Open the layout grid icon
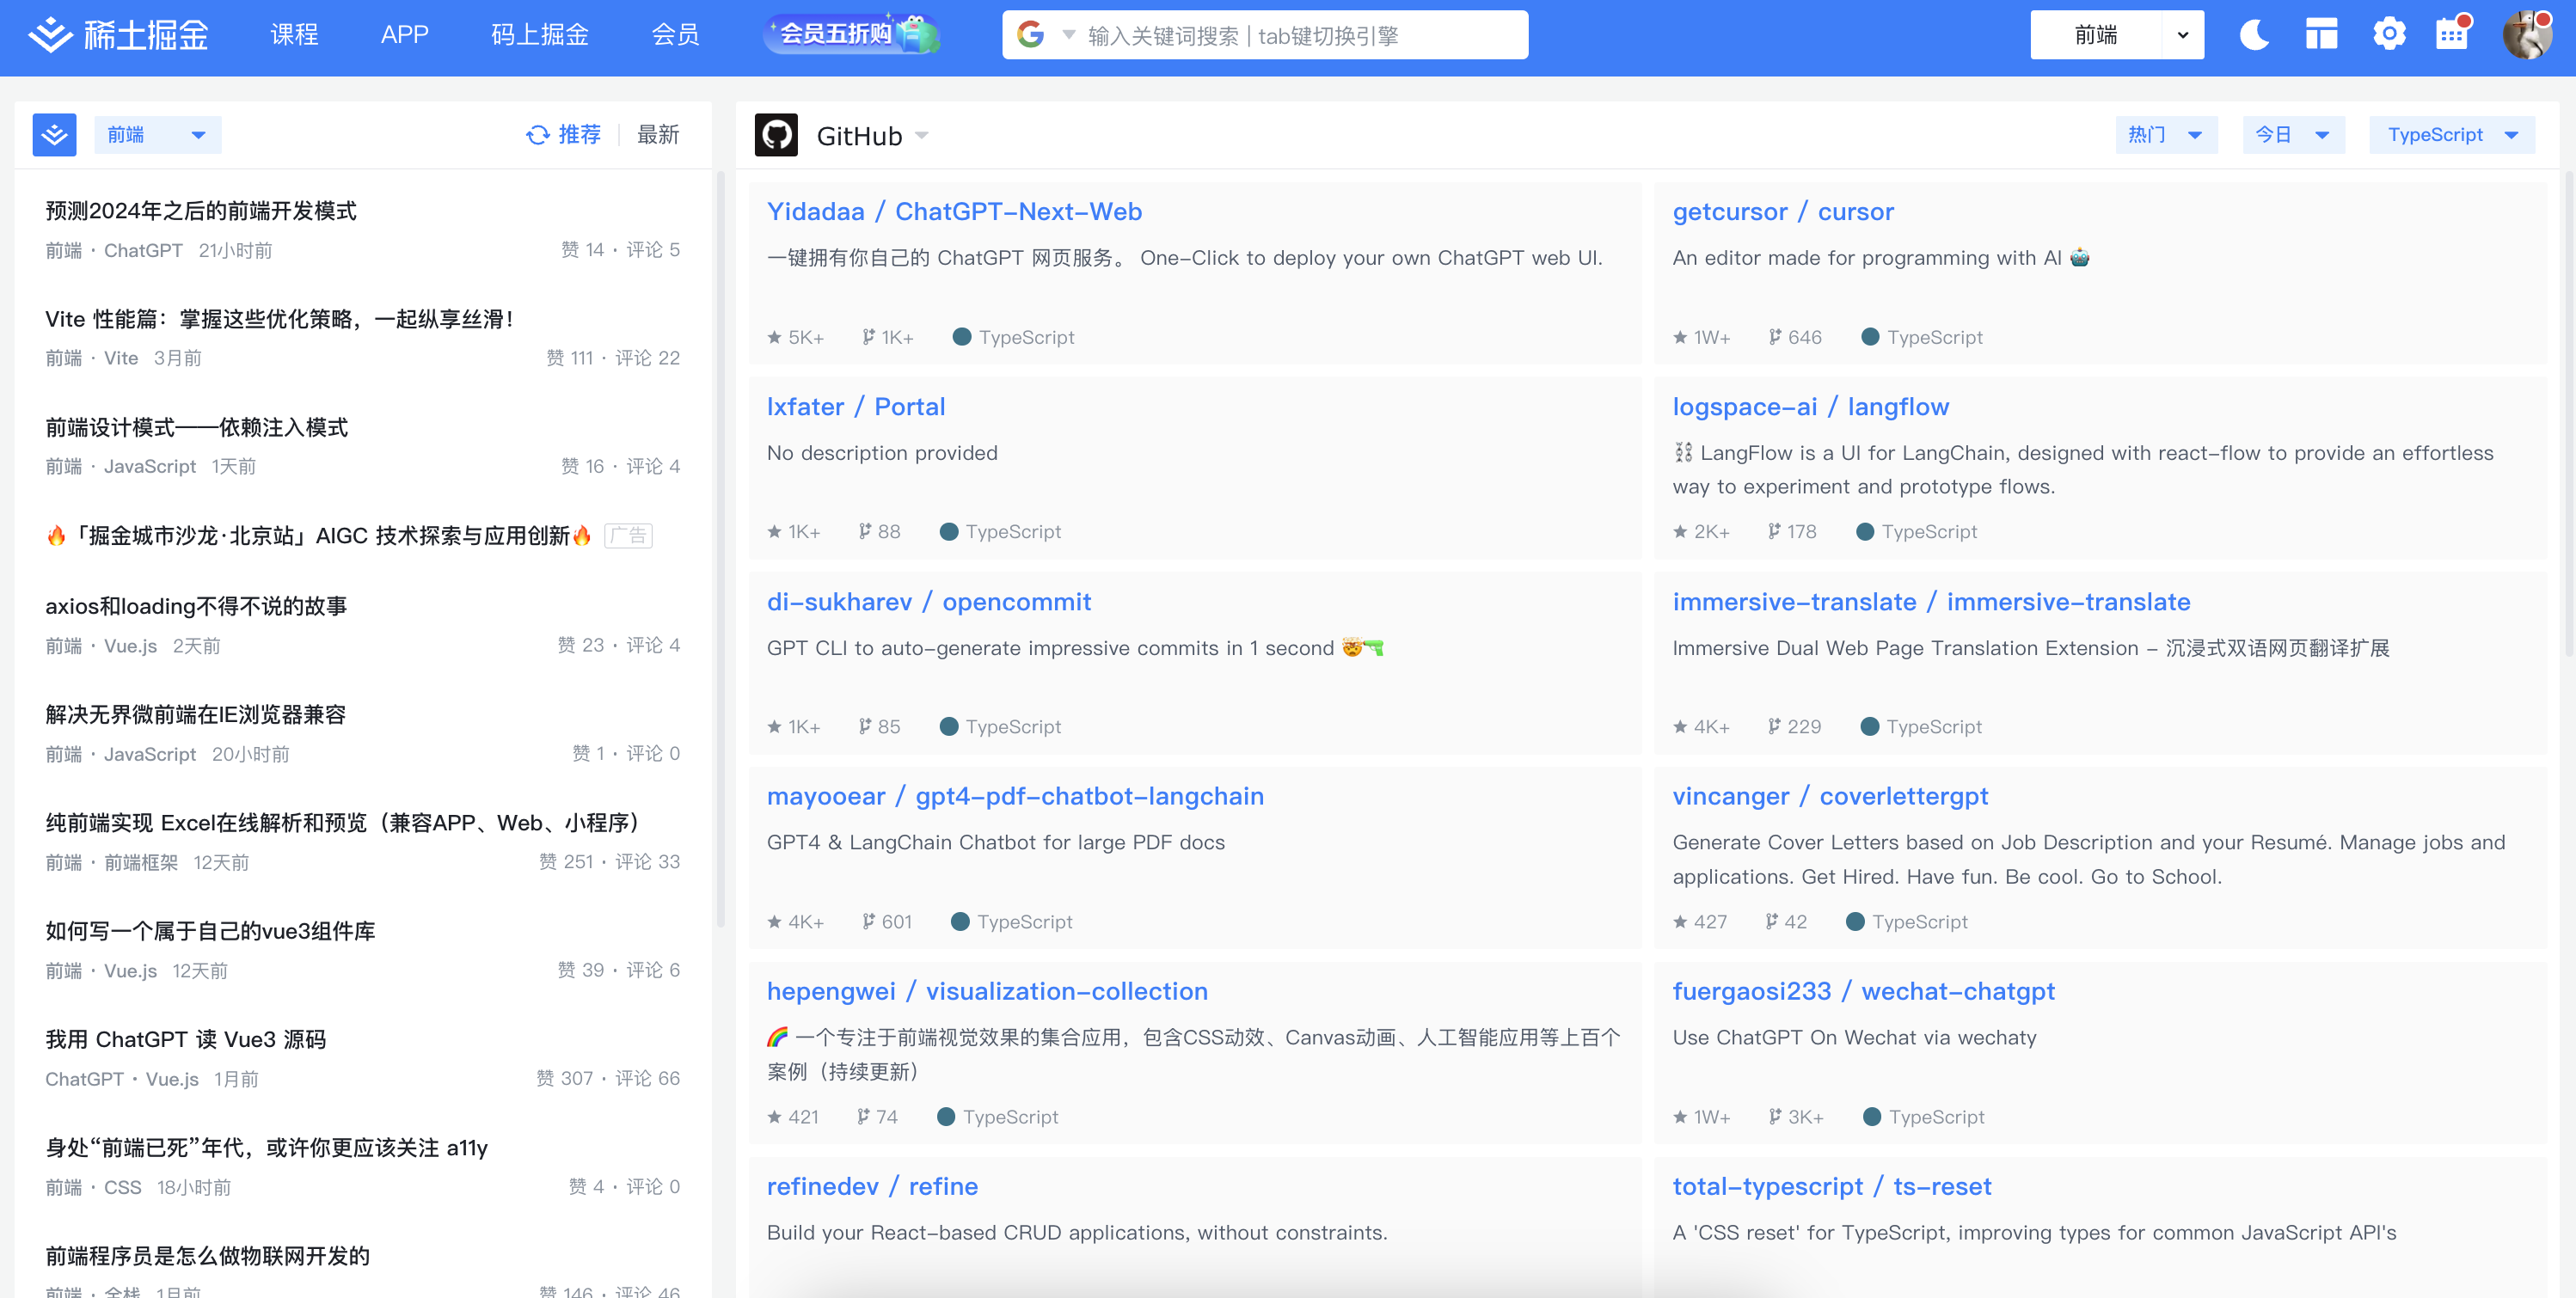This screenshot has height=1298, width=2576. (2321, 35)
